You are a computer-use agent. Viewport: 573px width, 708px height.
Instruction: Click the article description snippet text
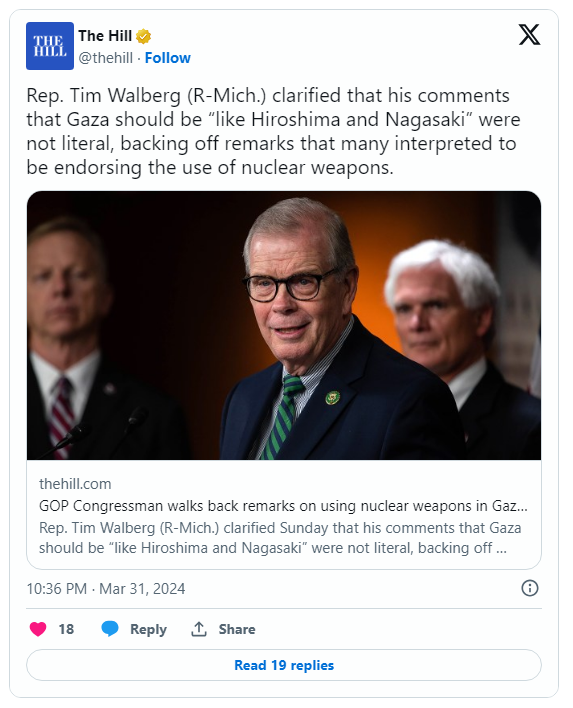tap(280, 538)
